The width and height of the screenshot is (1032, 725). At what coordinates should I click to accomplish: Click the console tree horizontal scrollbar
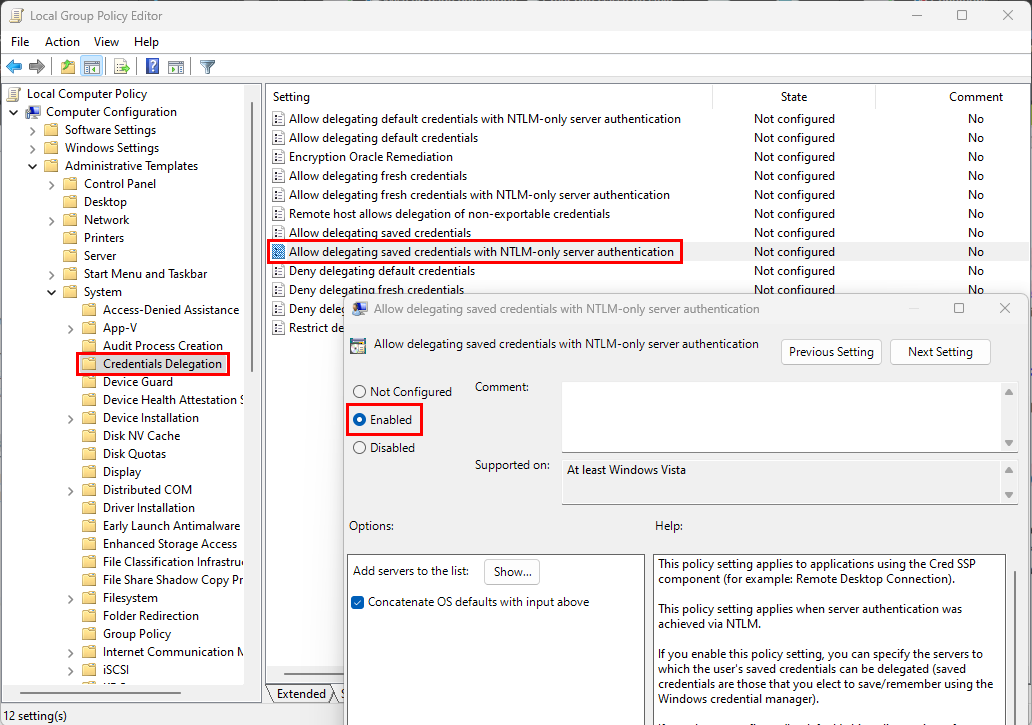click(100, 693)
